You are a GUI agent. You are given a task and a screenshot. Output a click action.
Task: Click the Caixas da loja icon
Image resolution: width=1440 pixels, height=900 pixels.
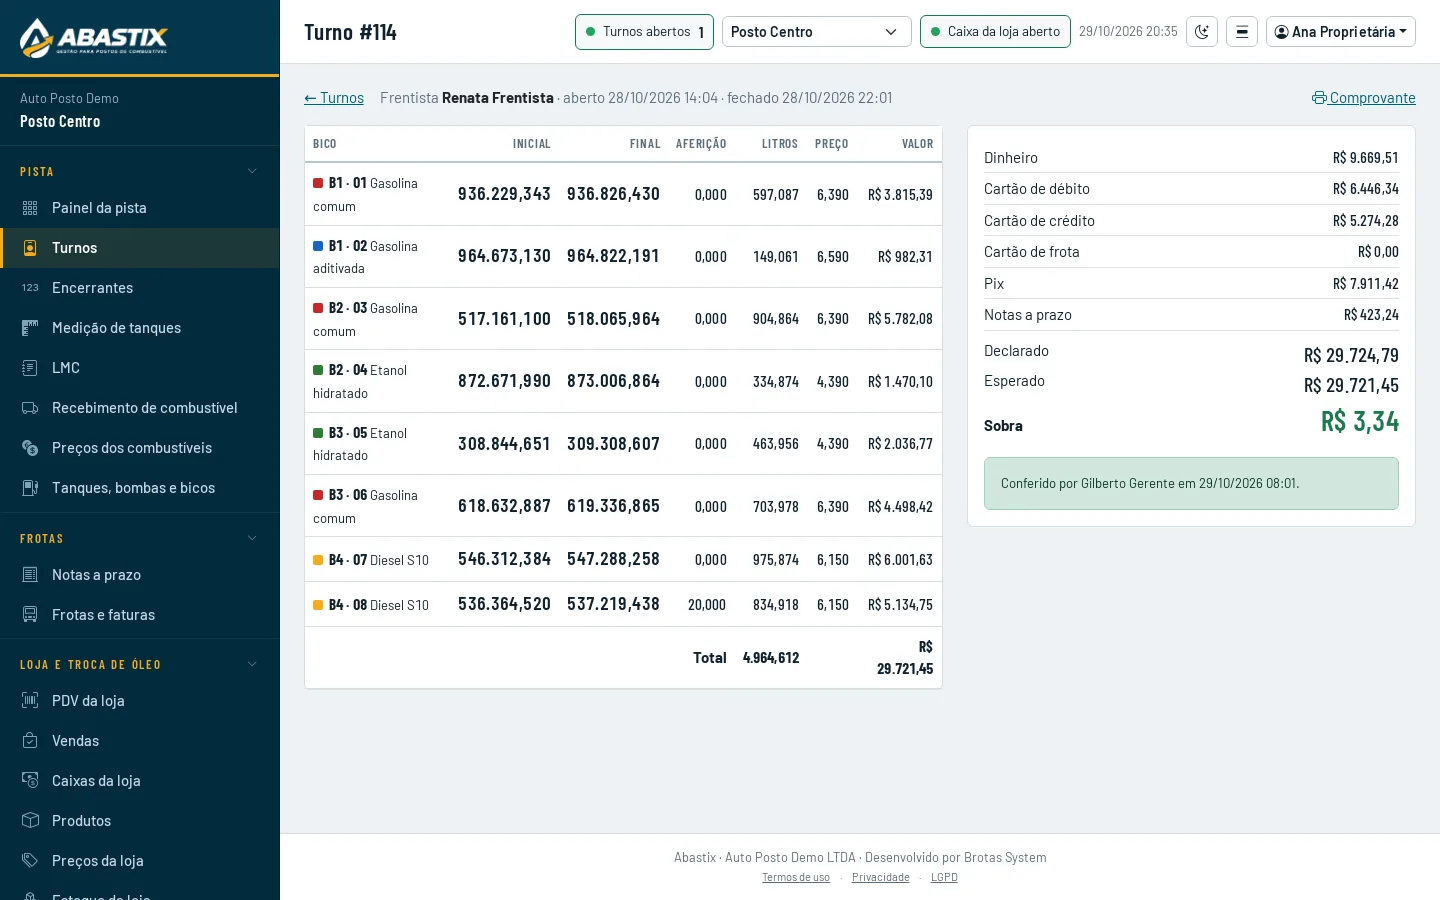coord(30,781)
